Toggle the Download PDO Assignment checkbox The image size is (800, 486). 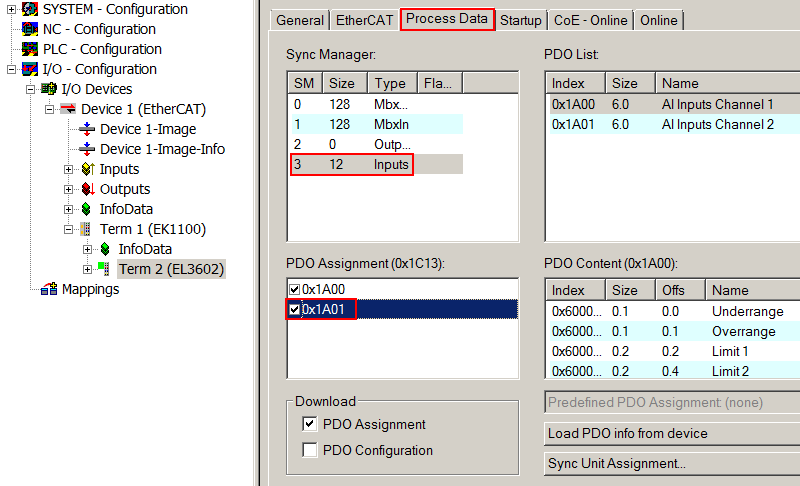(x=310, y=424)
